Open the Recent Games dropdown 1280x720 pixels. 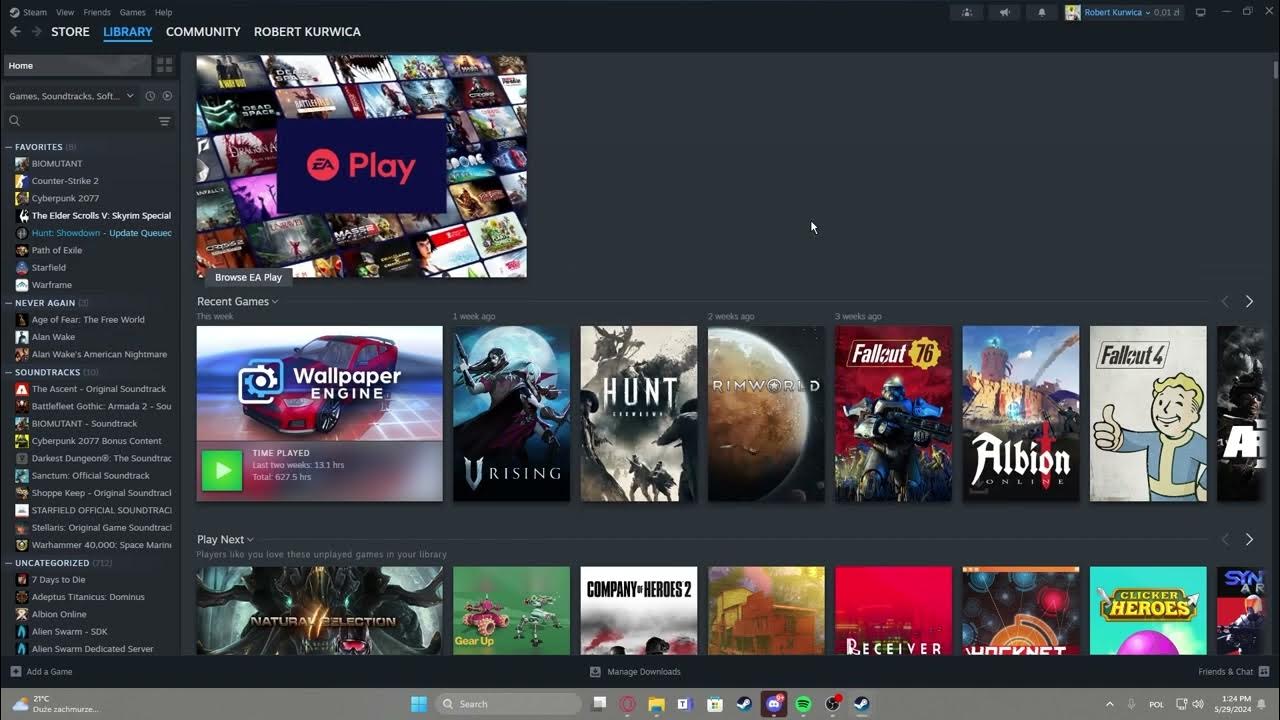[238, 301]
